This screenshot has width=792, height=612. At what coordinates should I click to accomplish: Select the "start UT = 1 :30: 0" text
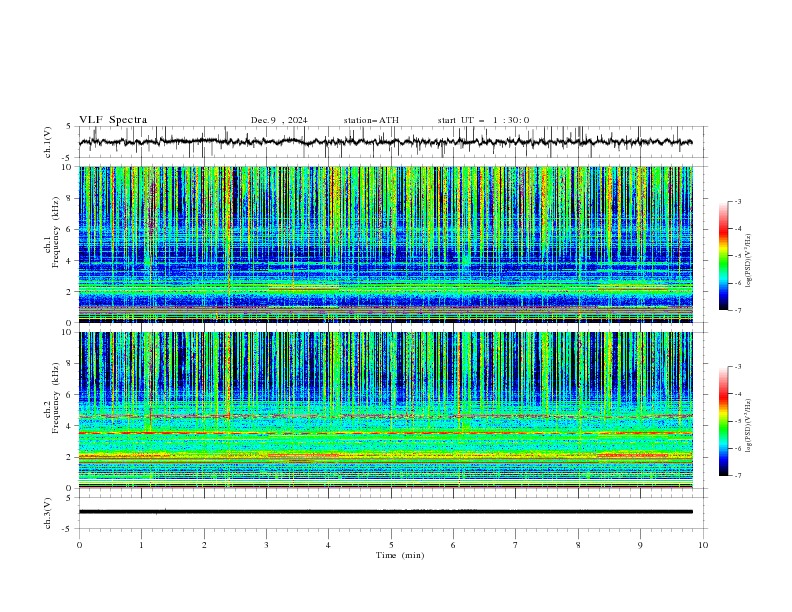point(483,120)
